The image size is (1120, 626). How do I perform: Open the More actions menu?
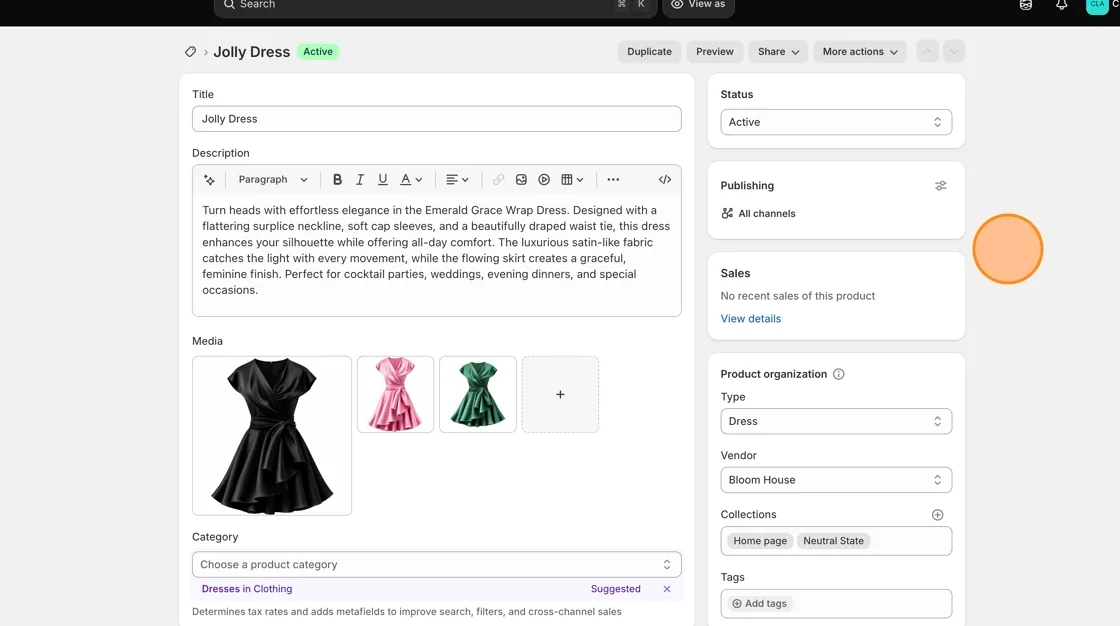[x=860, y=51]
